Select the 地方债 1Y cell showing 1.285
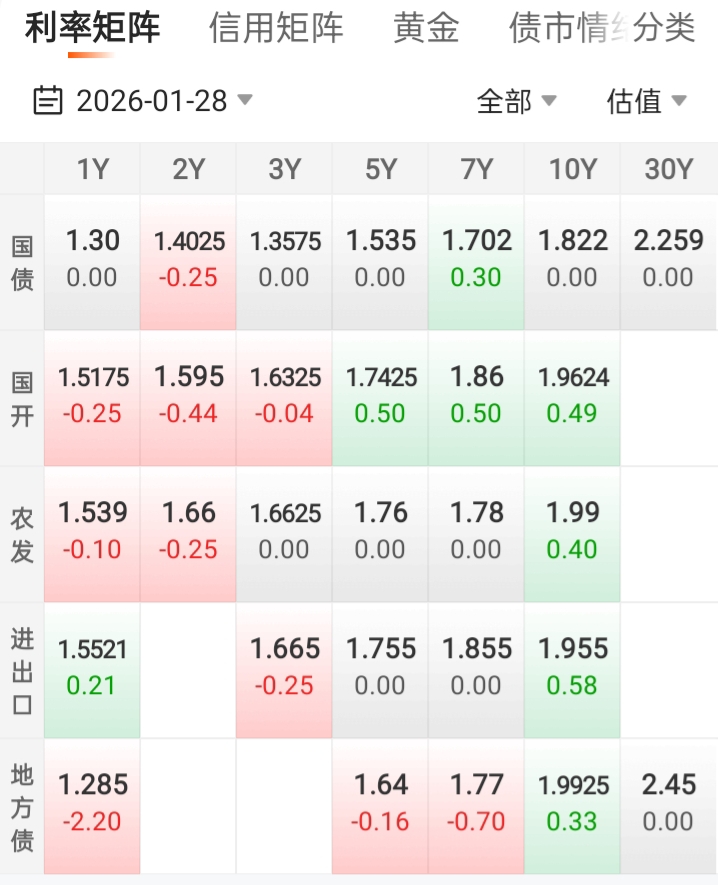The width and height of the screenshot is (718, 885). click(92, 806)
